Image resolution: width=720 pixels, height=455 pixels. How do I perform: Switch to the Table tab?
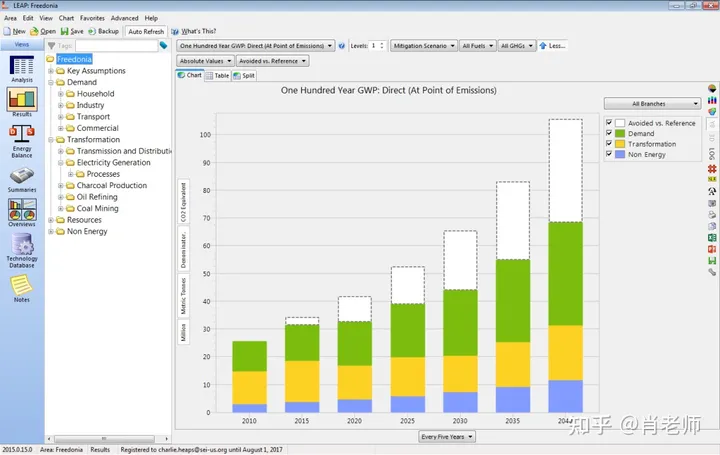pyautogui.click(x=218, y=76)
